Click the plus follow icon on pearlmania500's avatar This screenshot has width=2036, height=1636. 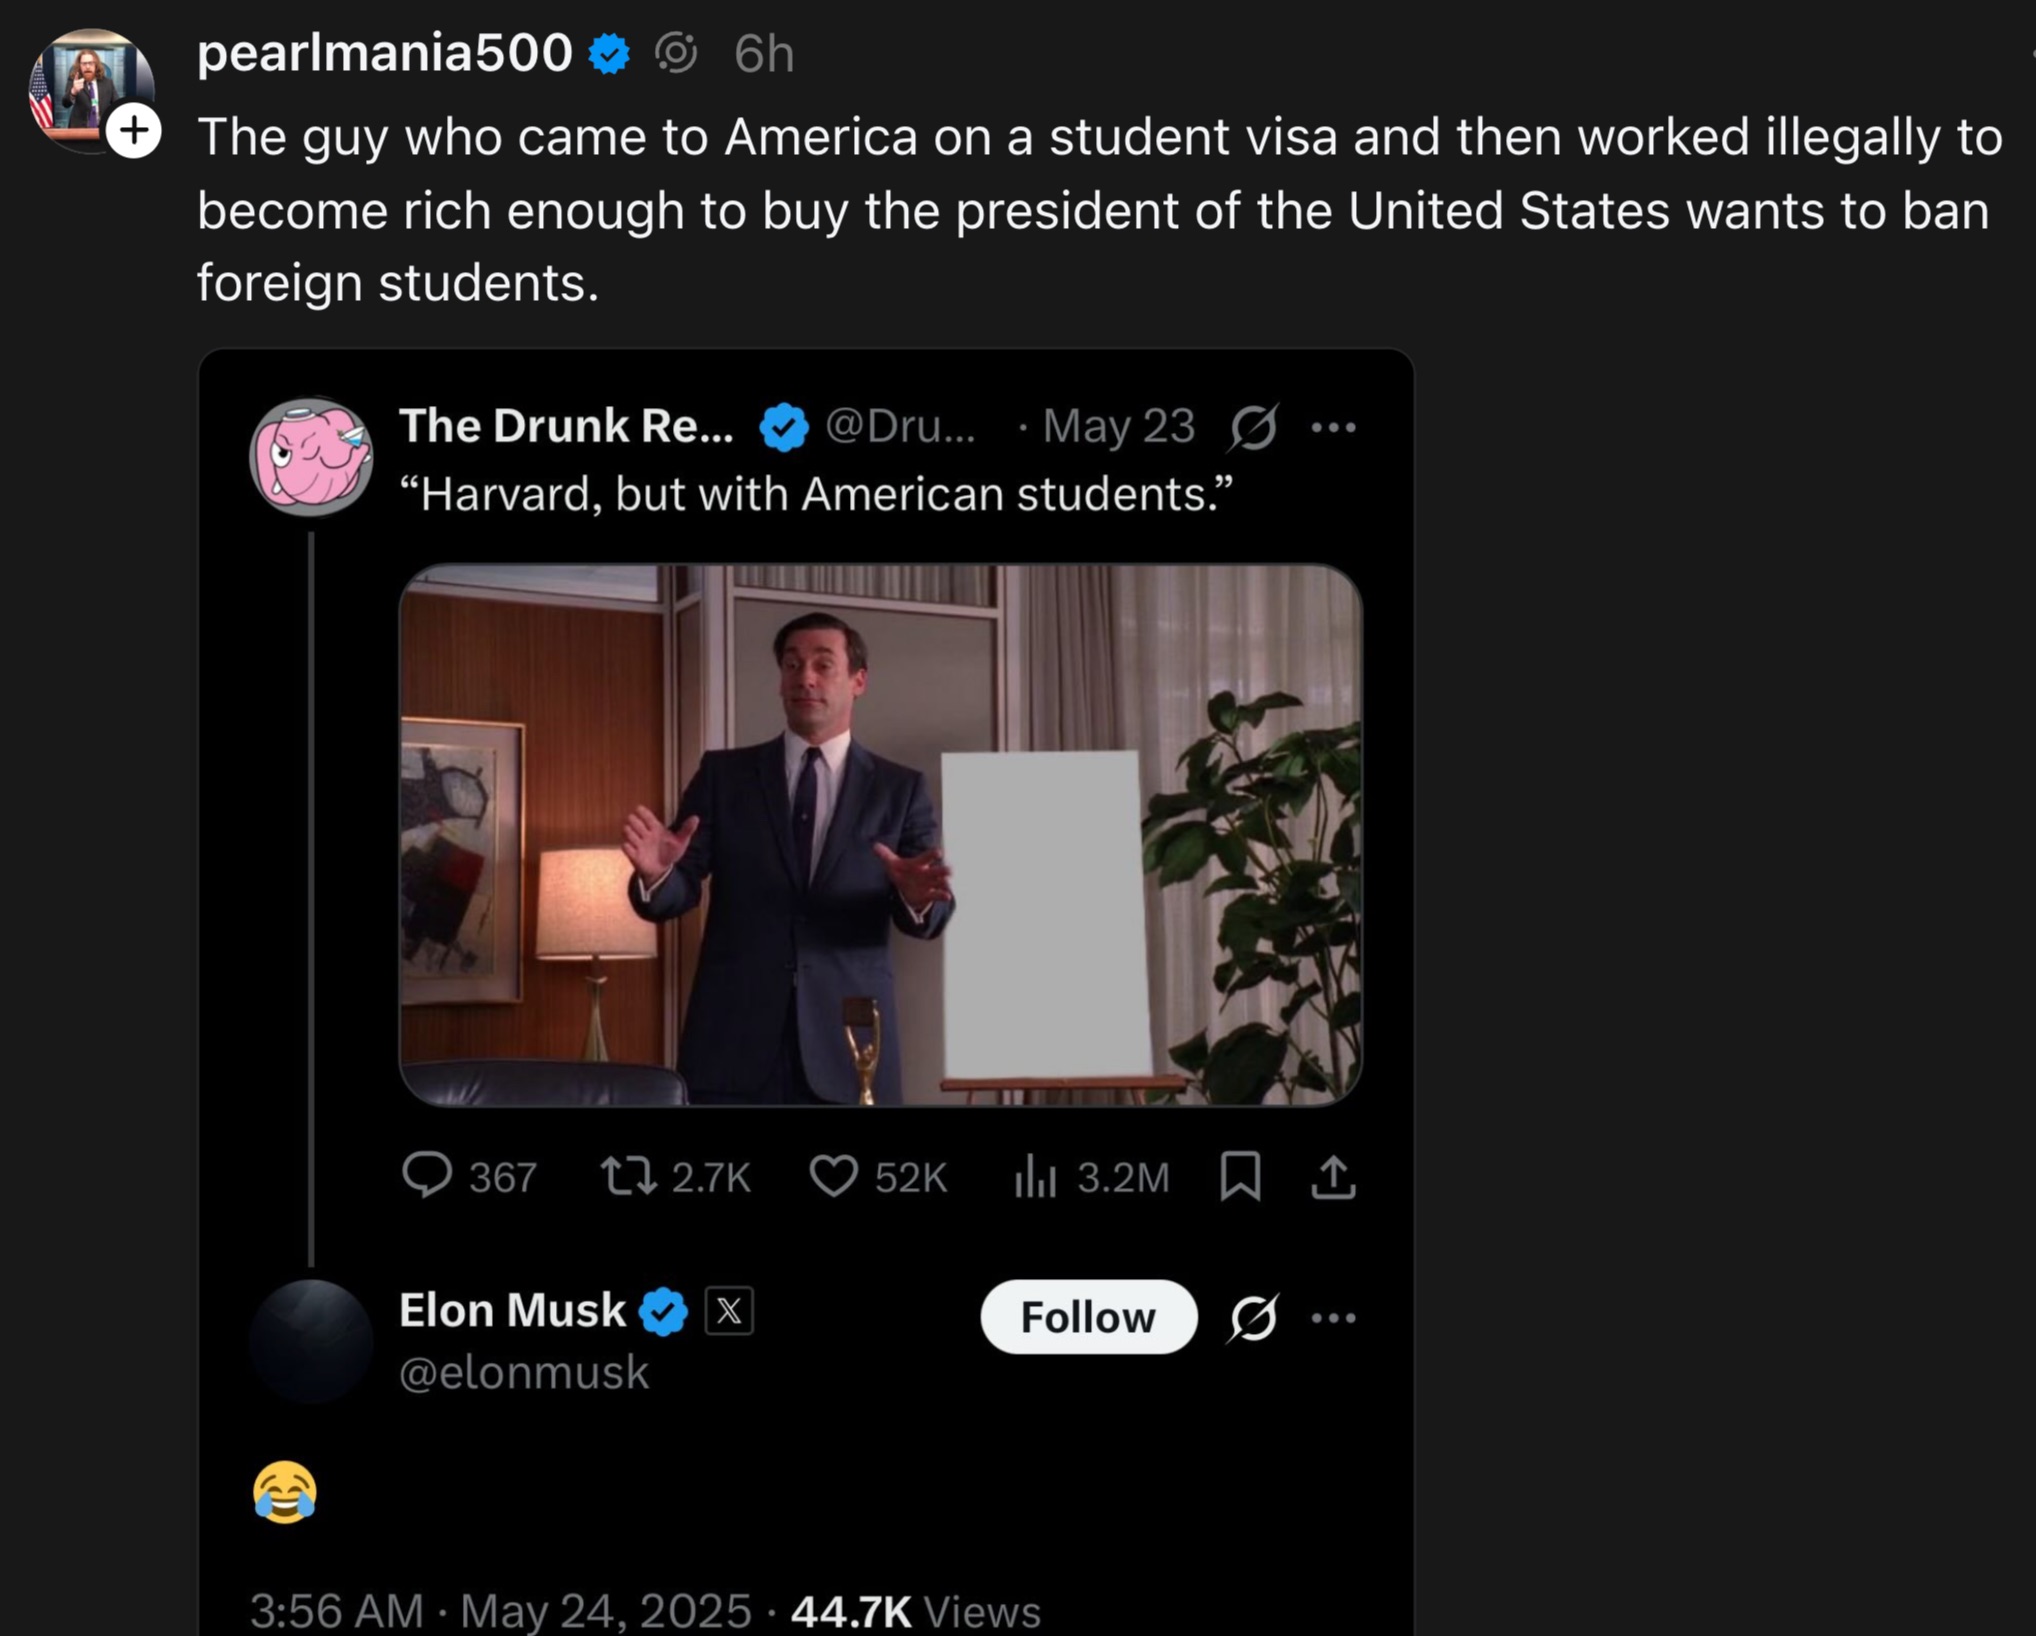point(134,131)
